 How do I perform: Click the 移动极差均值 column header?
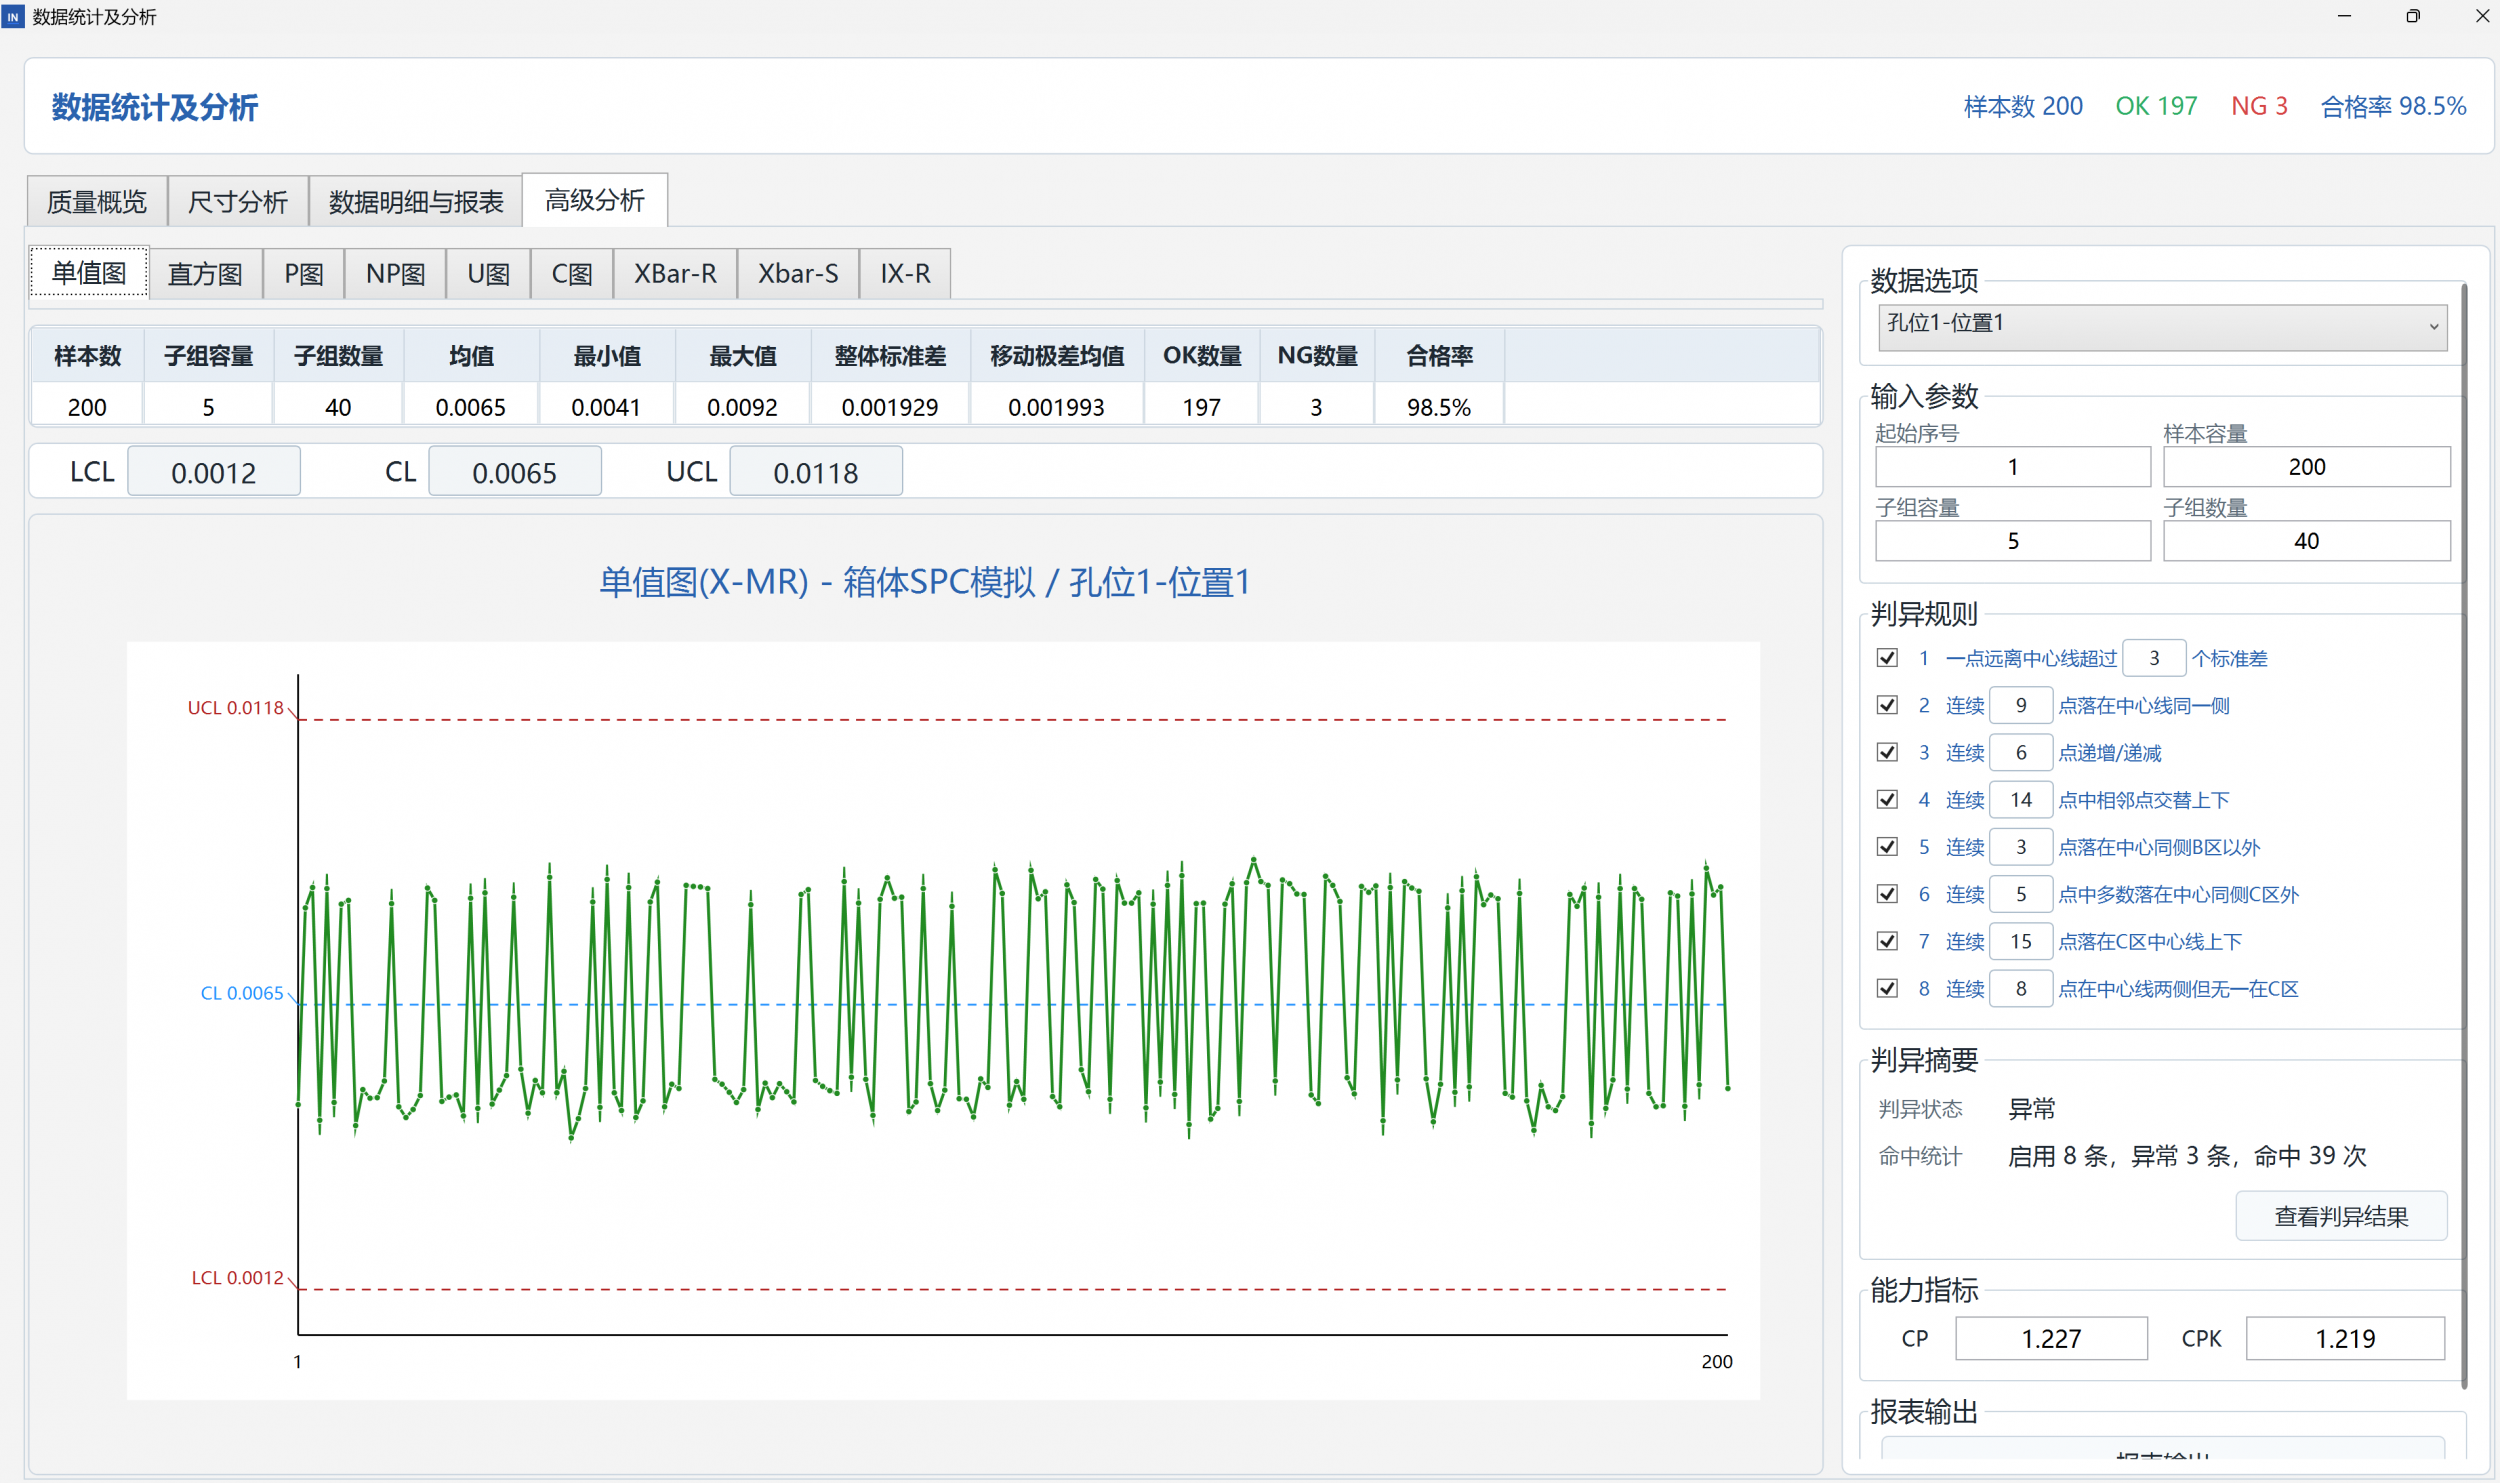(1057, 356)
